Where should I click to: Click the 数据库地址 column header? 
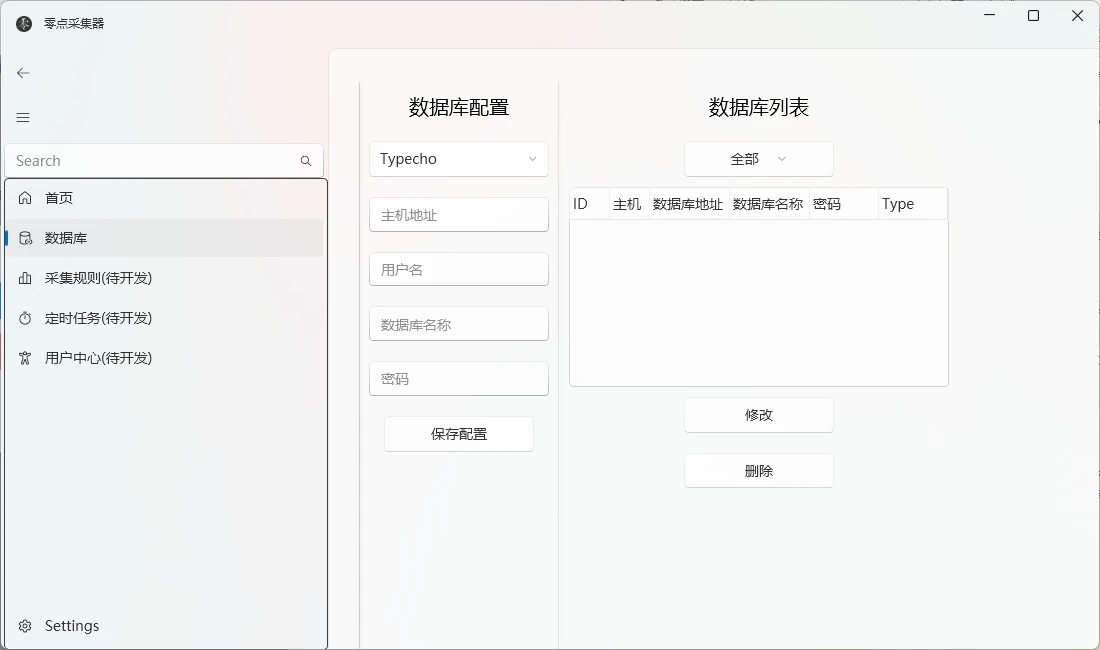pos(688,204)
